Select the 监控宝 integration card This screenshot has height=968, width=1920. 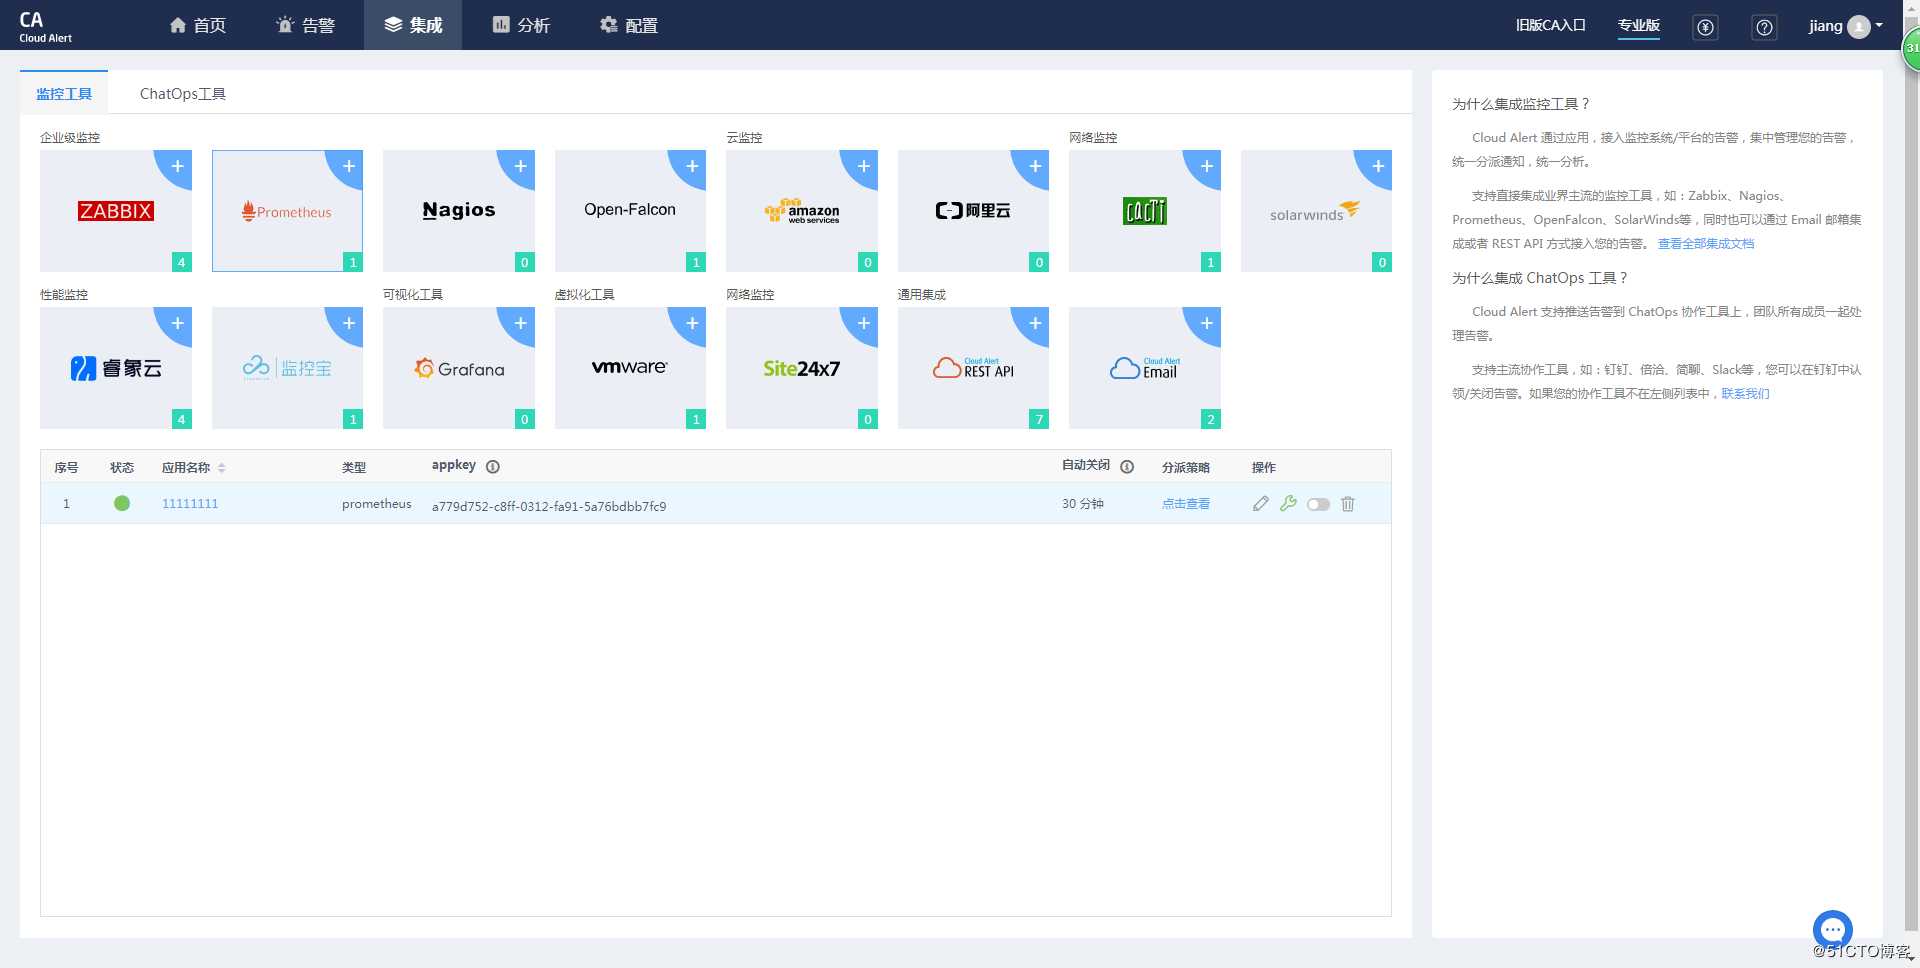pyautogui.click(x=287, y=368)
